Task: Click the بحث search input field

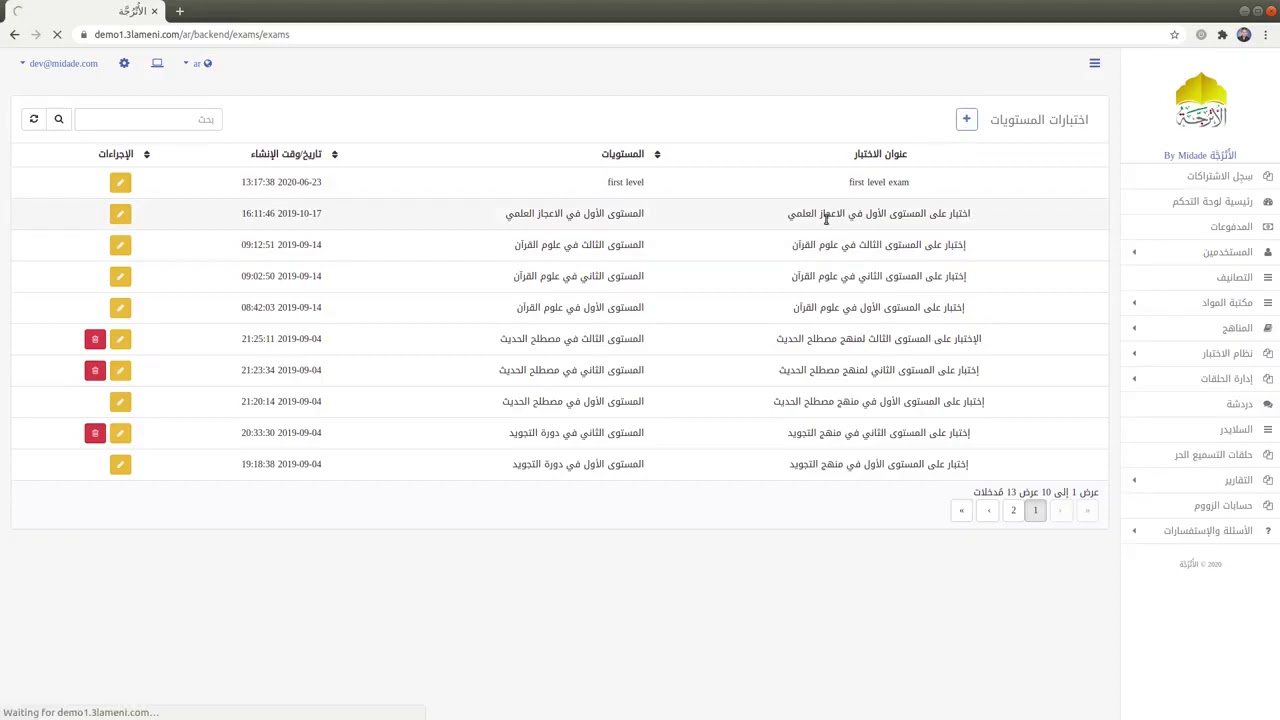Action: click(x=148, y=119)
